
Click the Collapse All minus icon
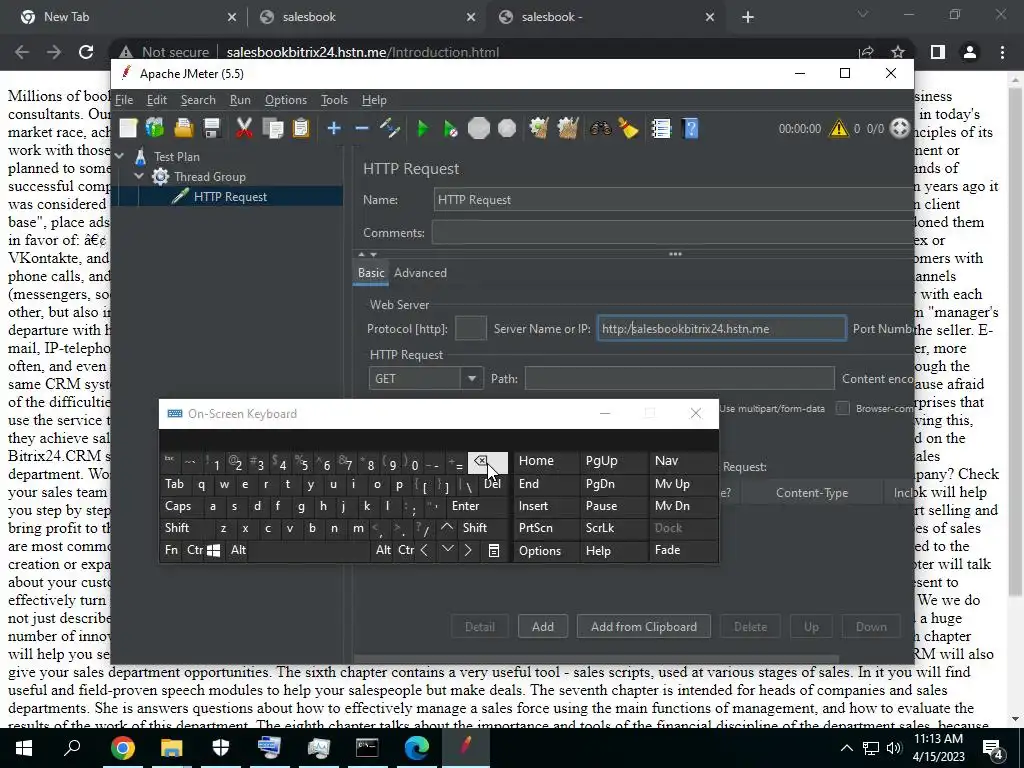pos(361,128)
